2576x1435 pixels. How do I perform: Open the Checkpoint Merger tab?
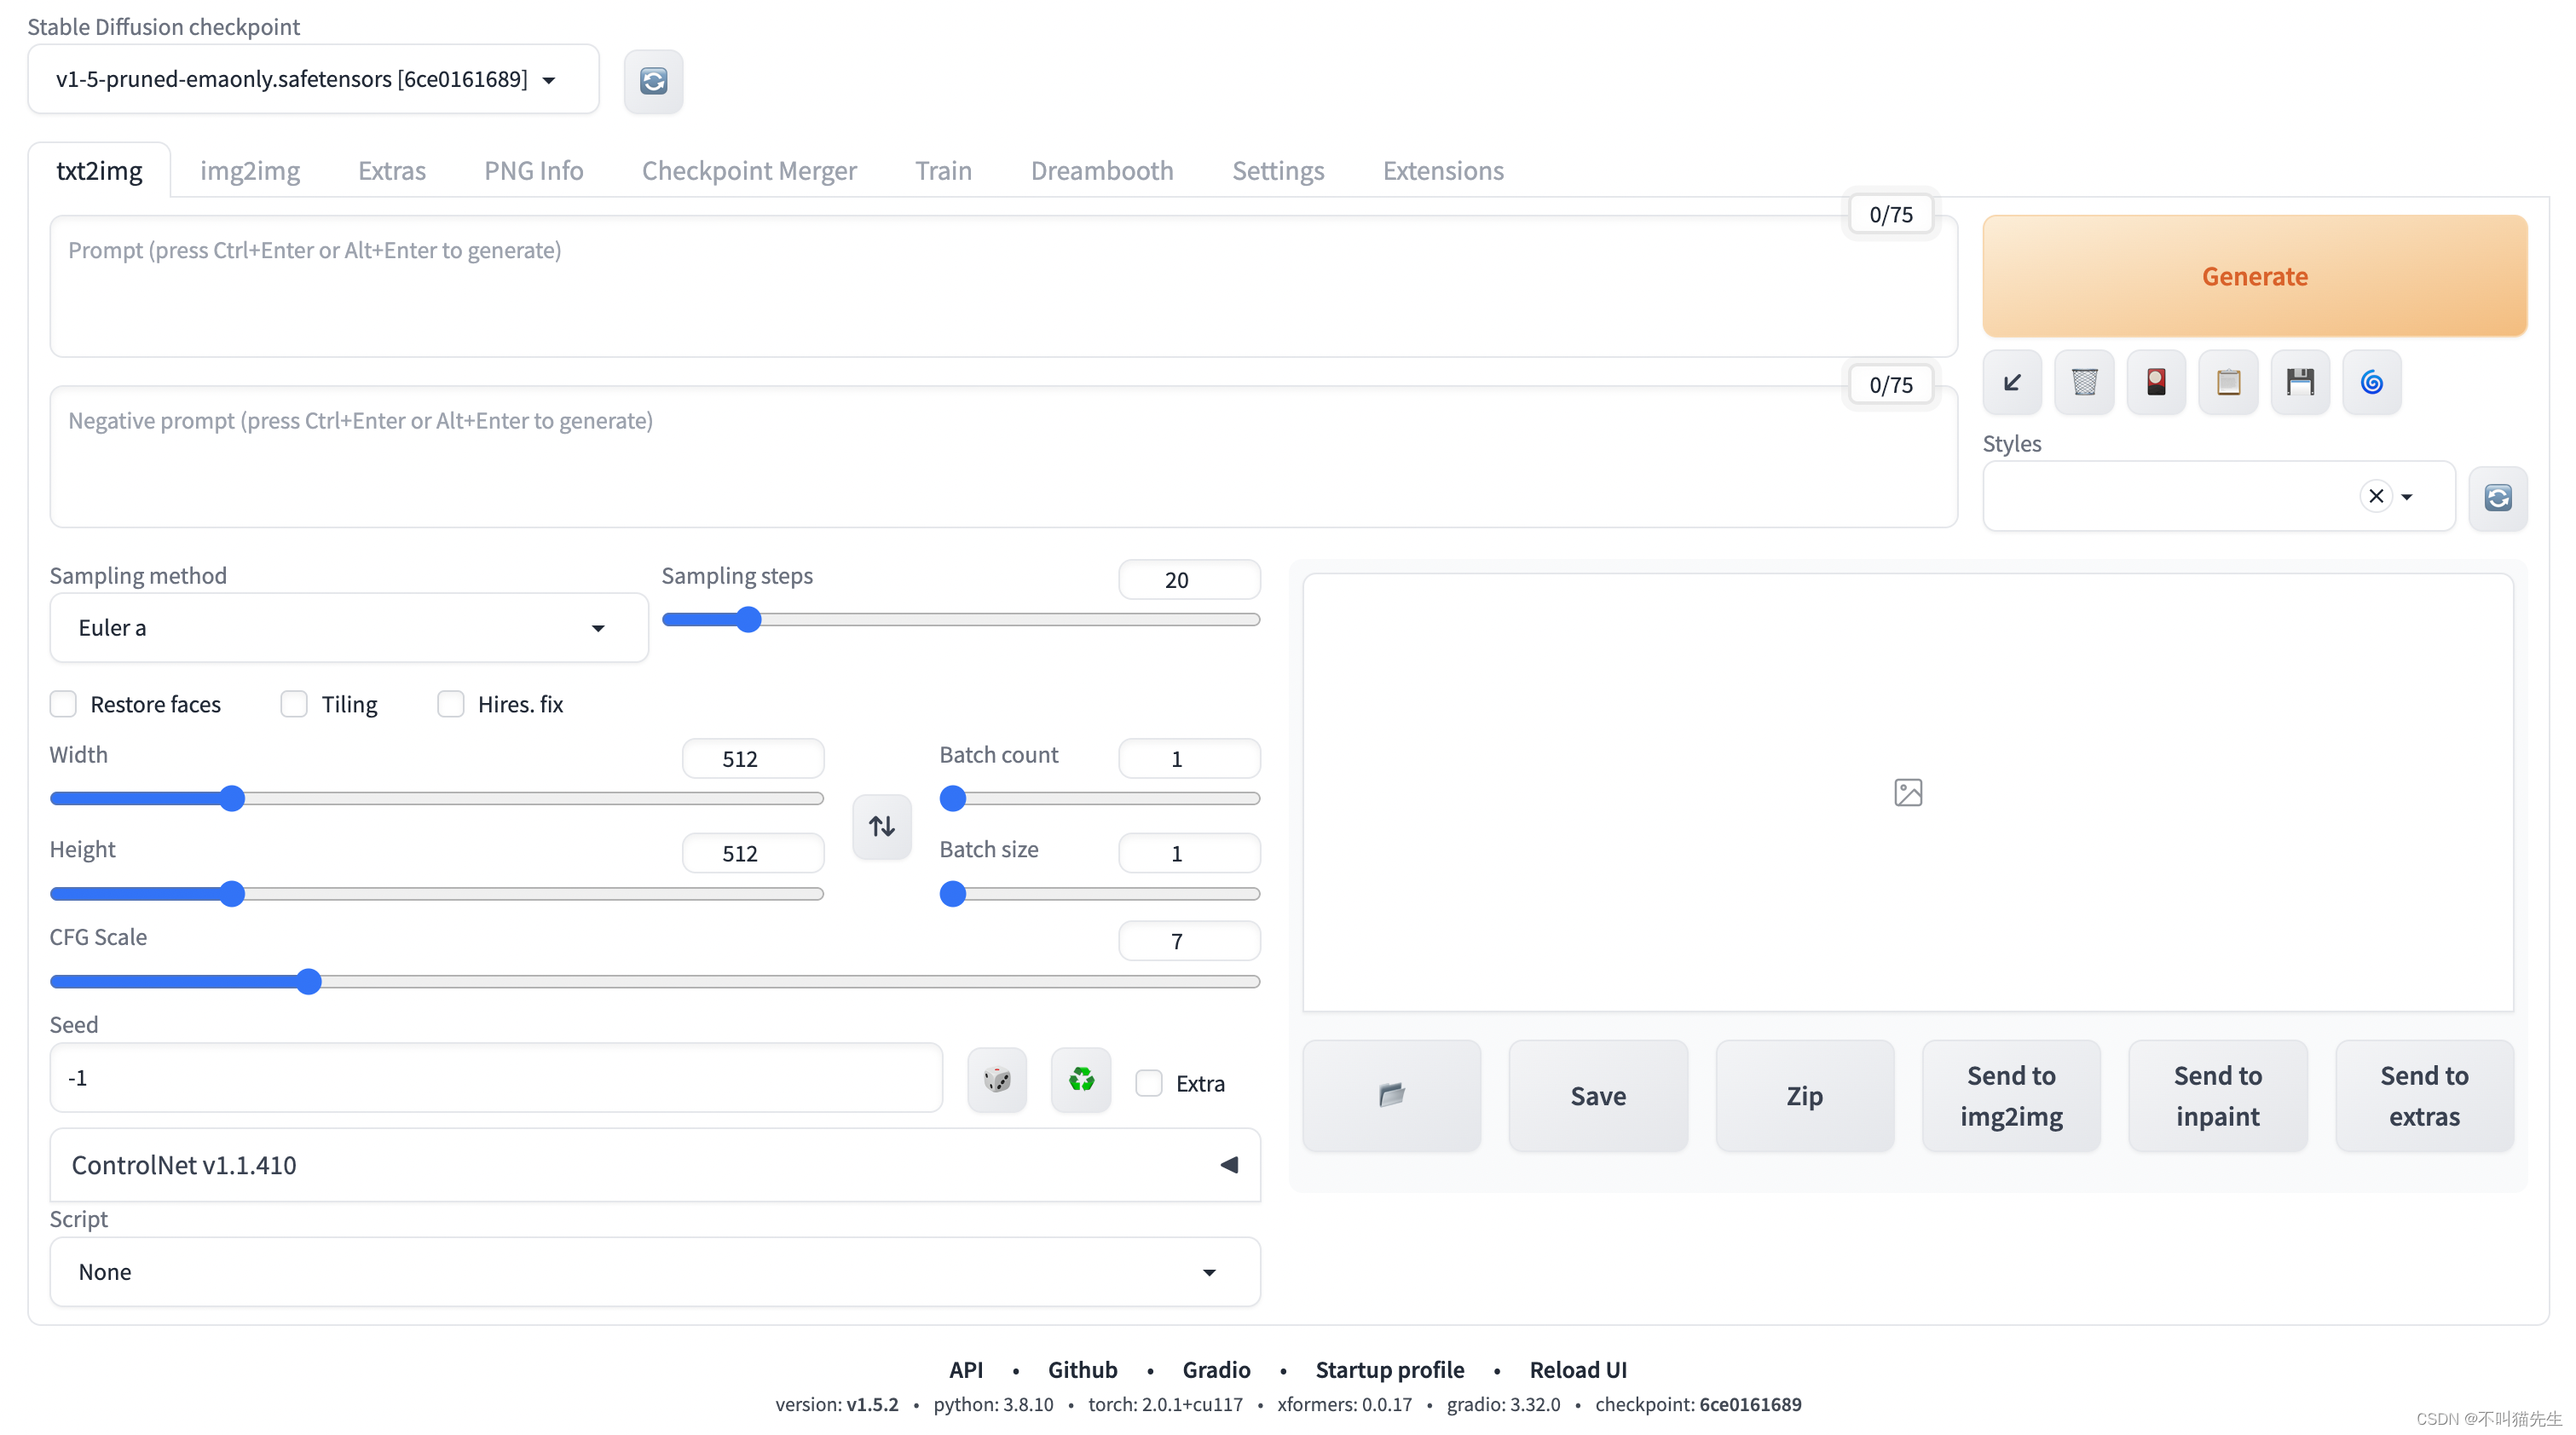pos(749,170)
